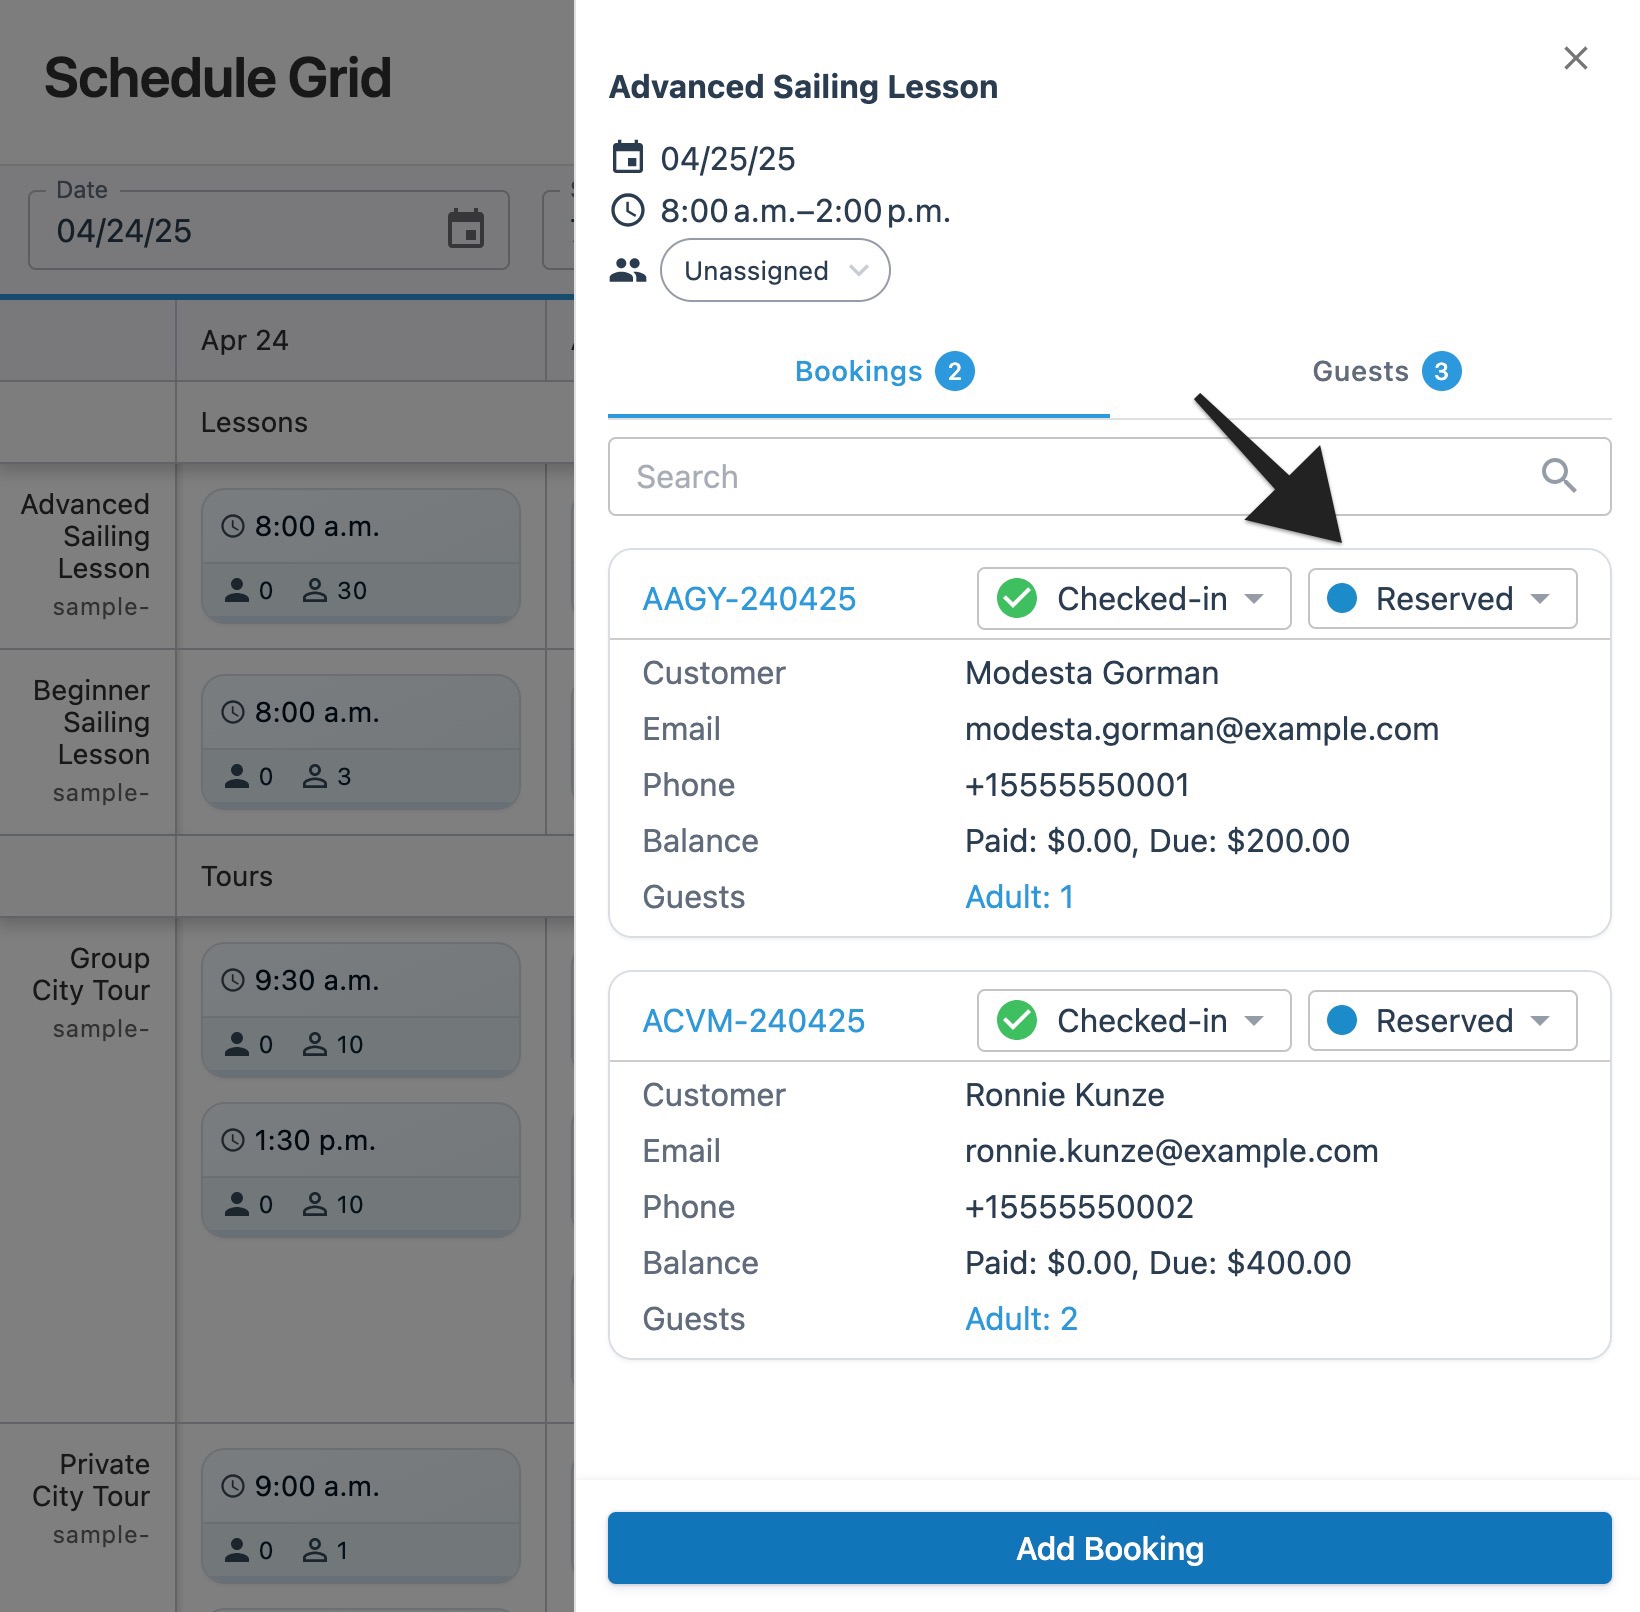Click blue status dot on AAGY-240425
The image size is (1640, 1612).
click(1341, 598)
